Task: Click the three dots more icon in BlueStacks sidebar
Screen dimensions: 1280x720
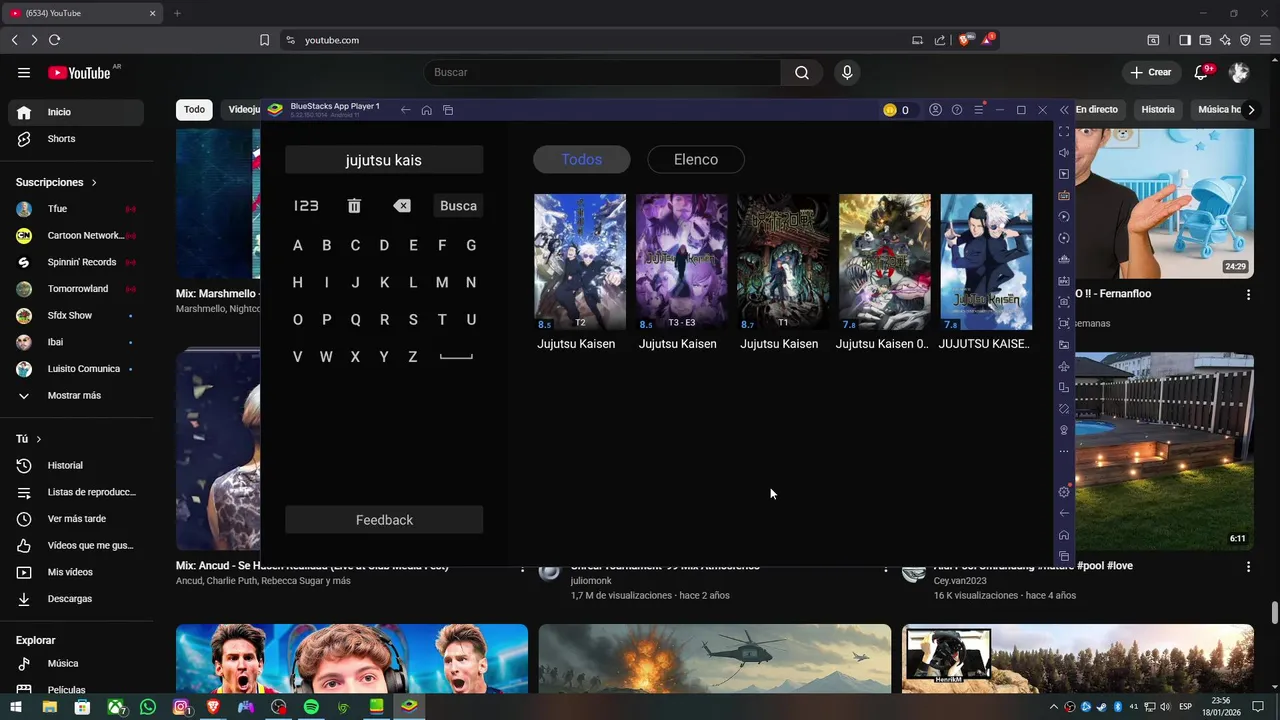Action: [1064, 451]
